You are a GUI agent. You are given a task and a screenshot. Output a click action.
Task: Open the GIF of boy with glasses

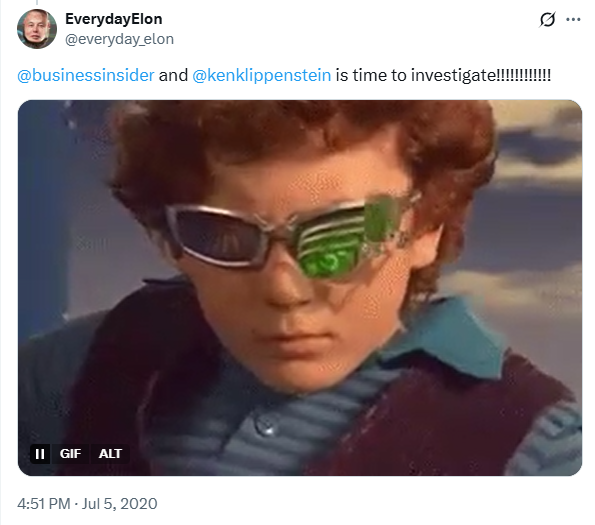300,288
